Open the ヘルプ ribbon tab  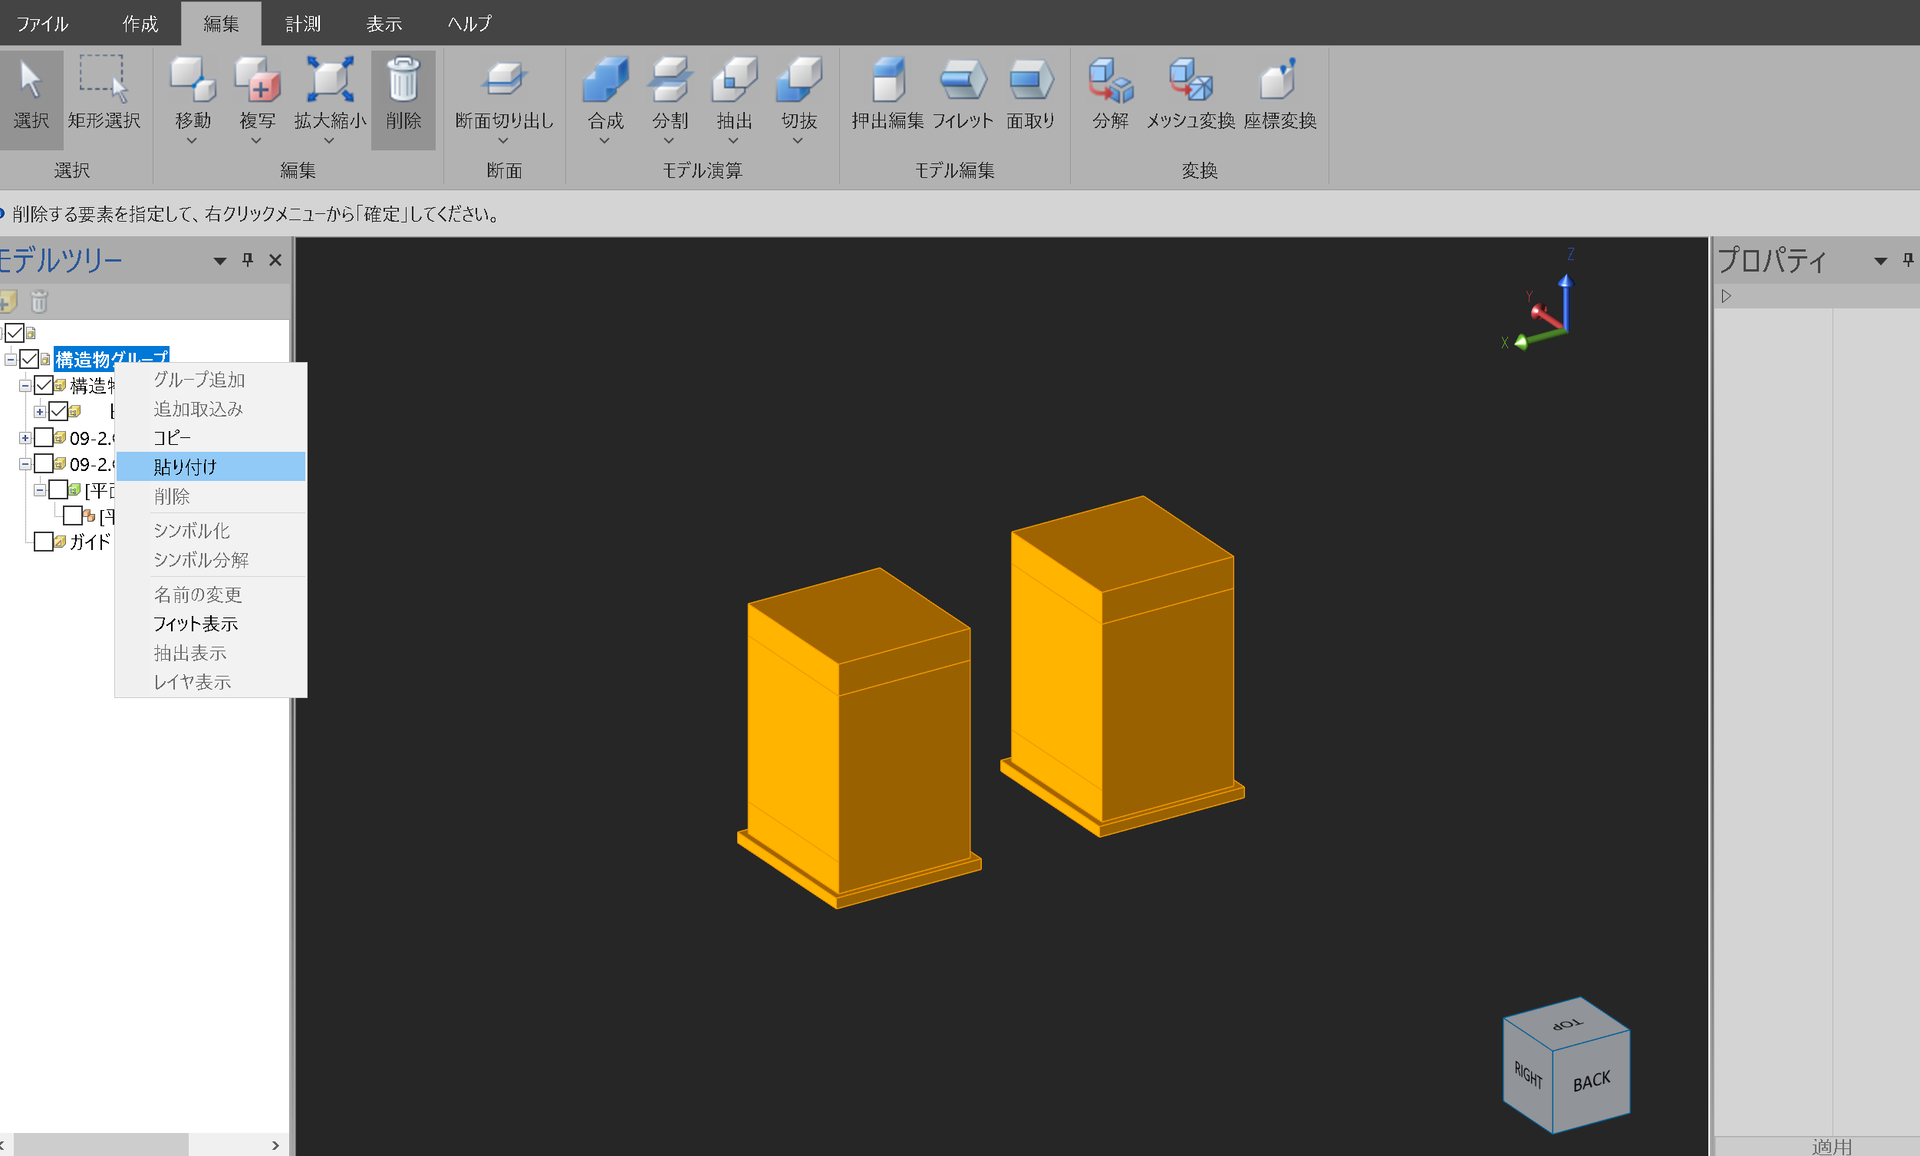[x=470, y=23]
